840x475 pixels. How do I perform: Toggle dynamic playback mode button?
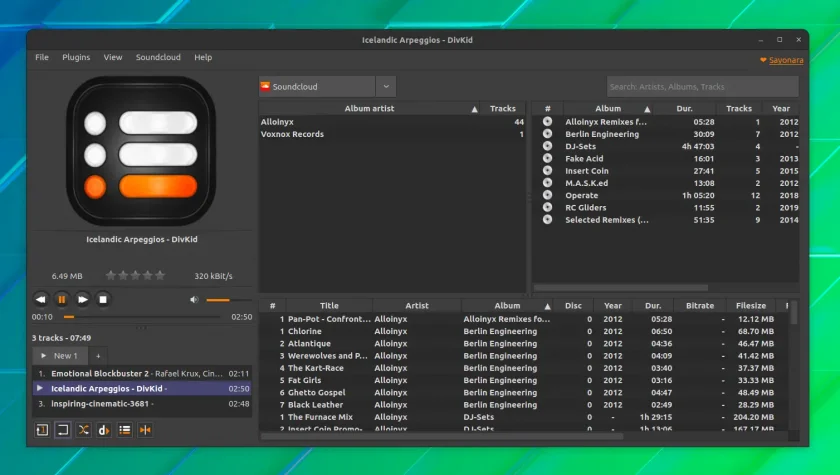point(104,429)
